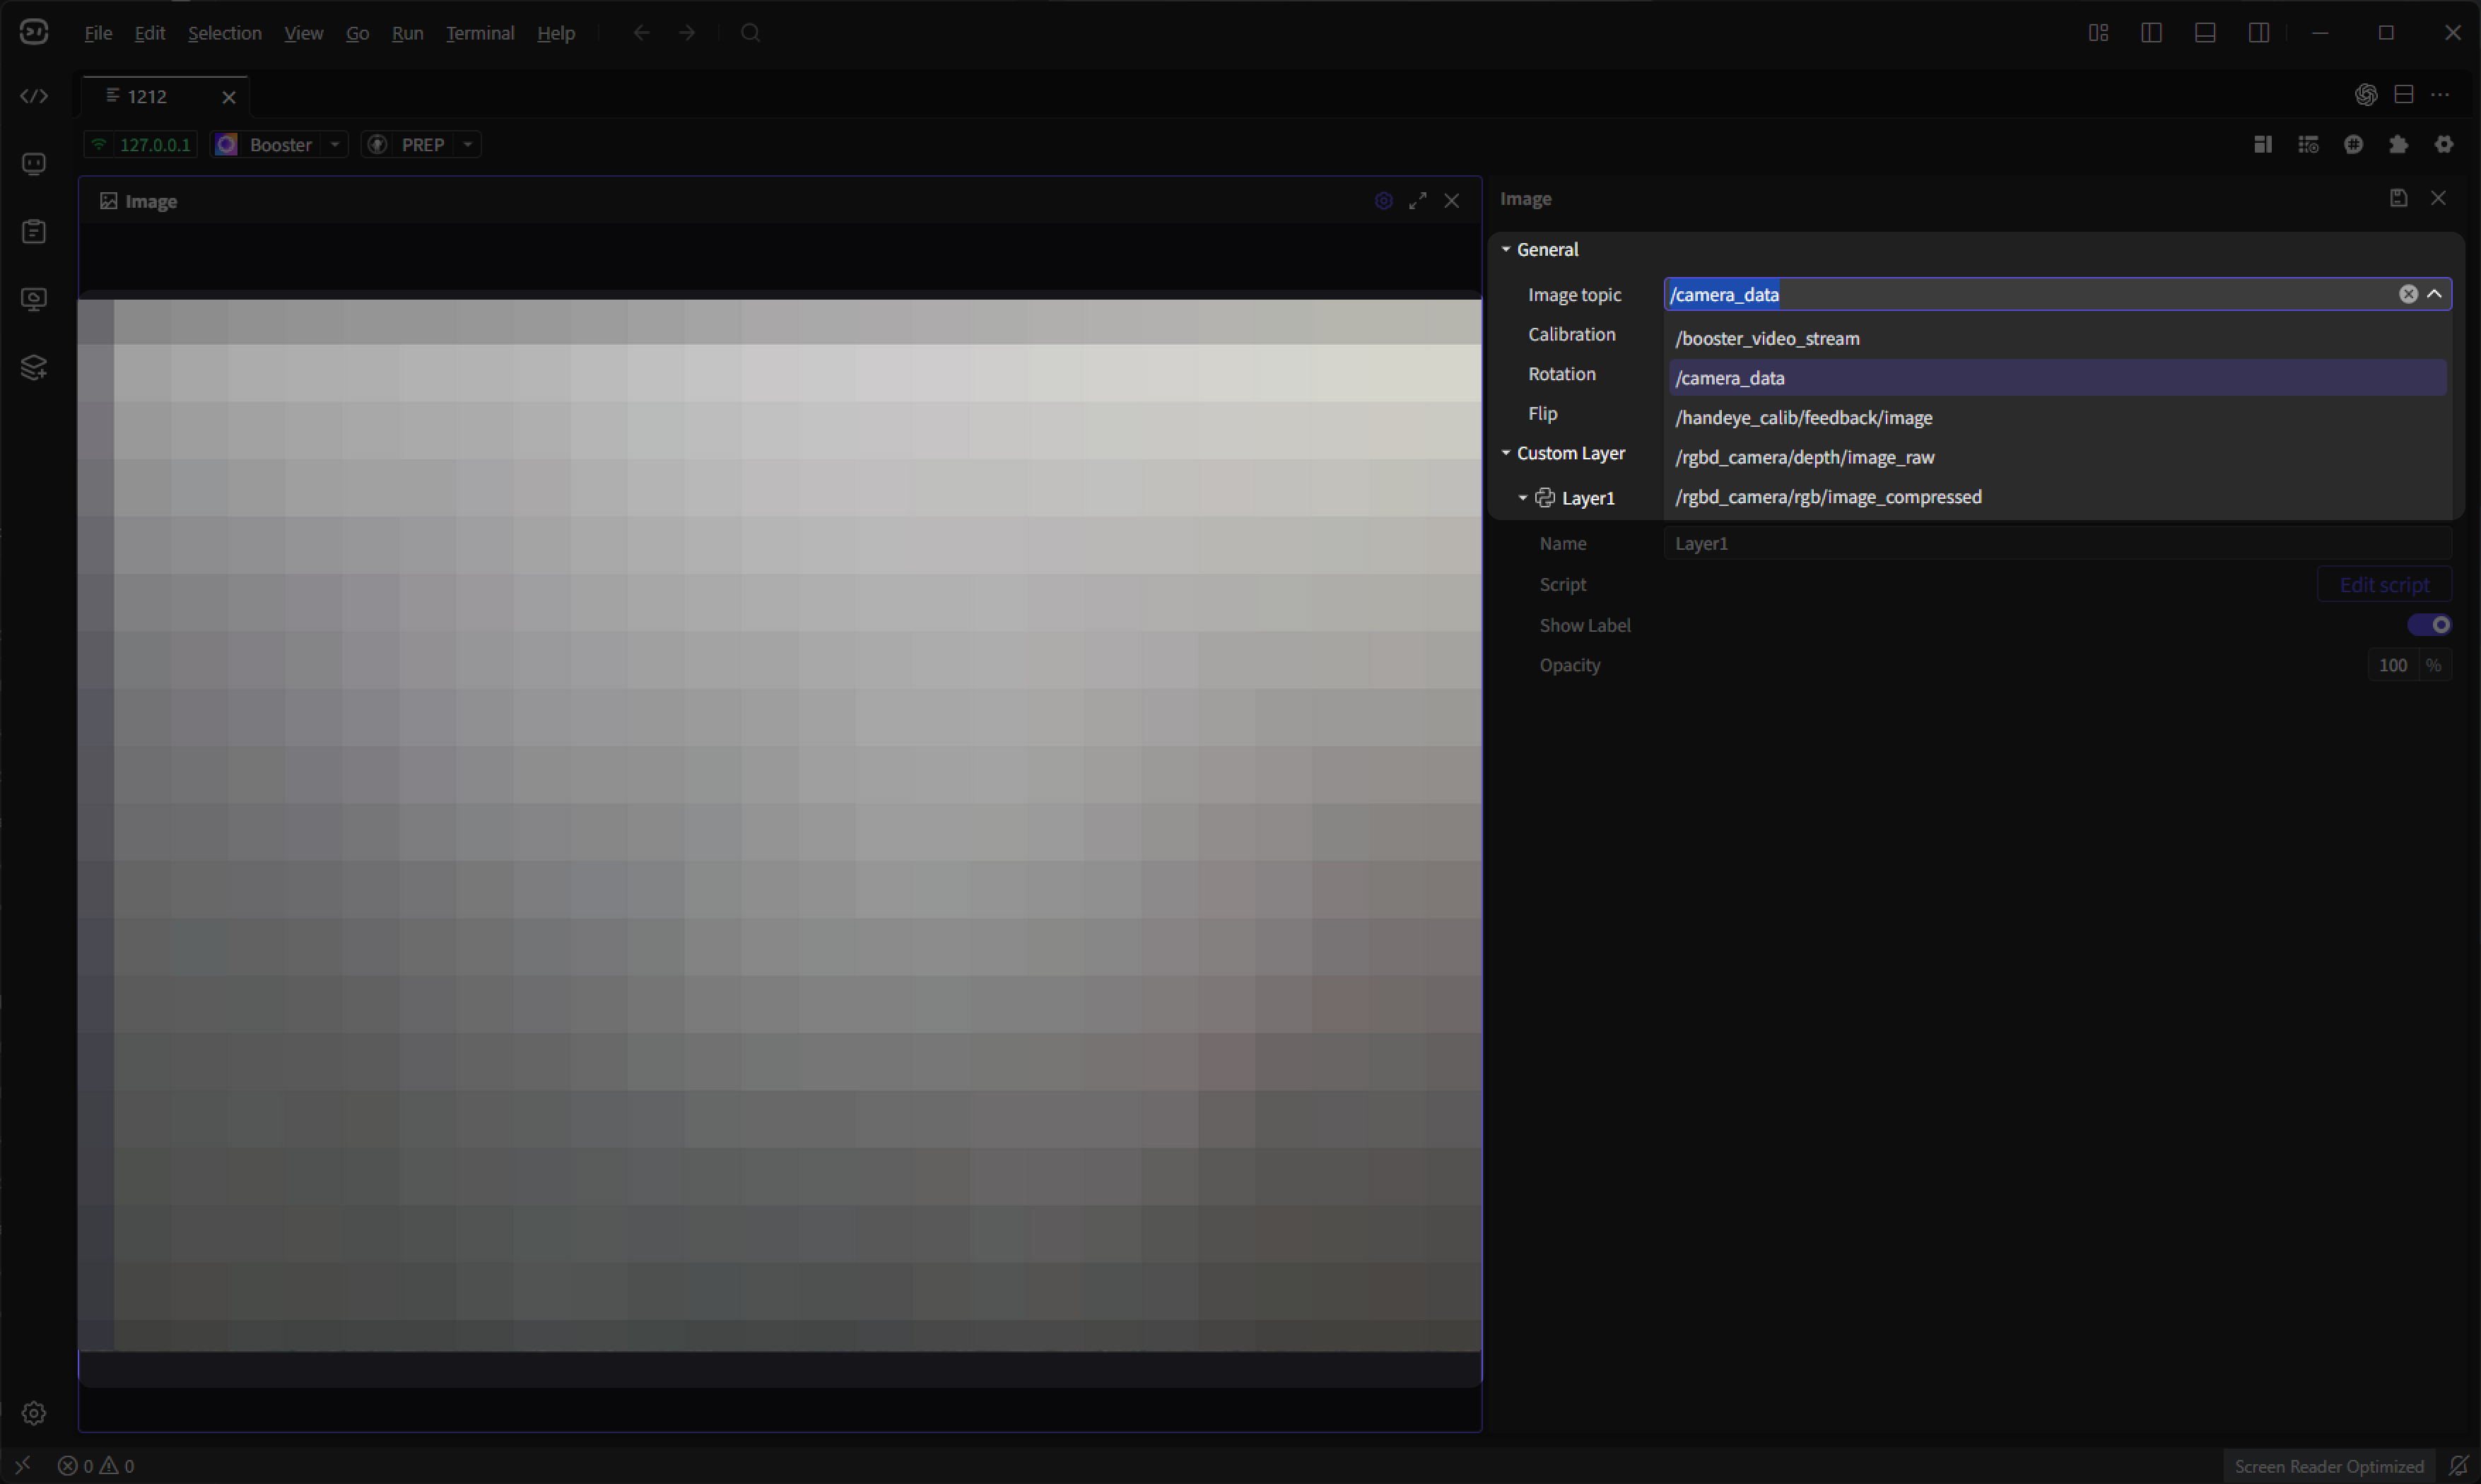Open the code view sidebar icon
The height and width of the screenshot is (1484, 2481).
34,96
